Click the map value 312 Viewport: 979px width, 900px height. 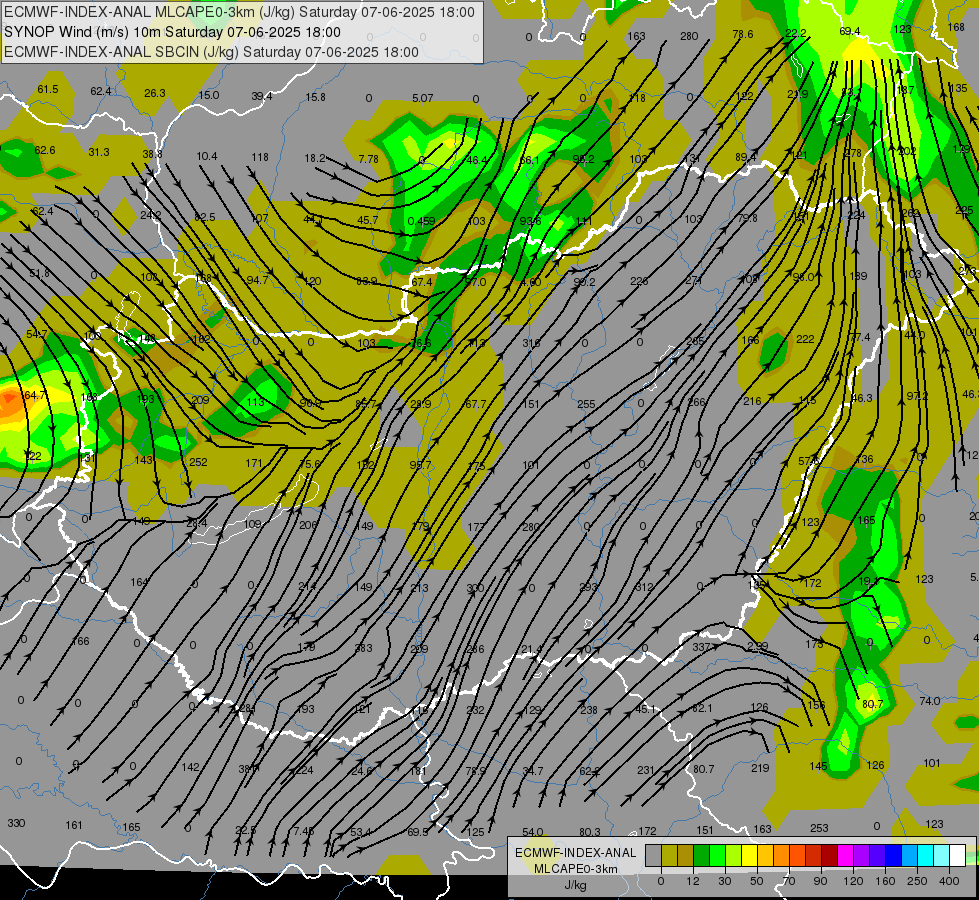[644, 587]
